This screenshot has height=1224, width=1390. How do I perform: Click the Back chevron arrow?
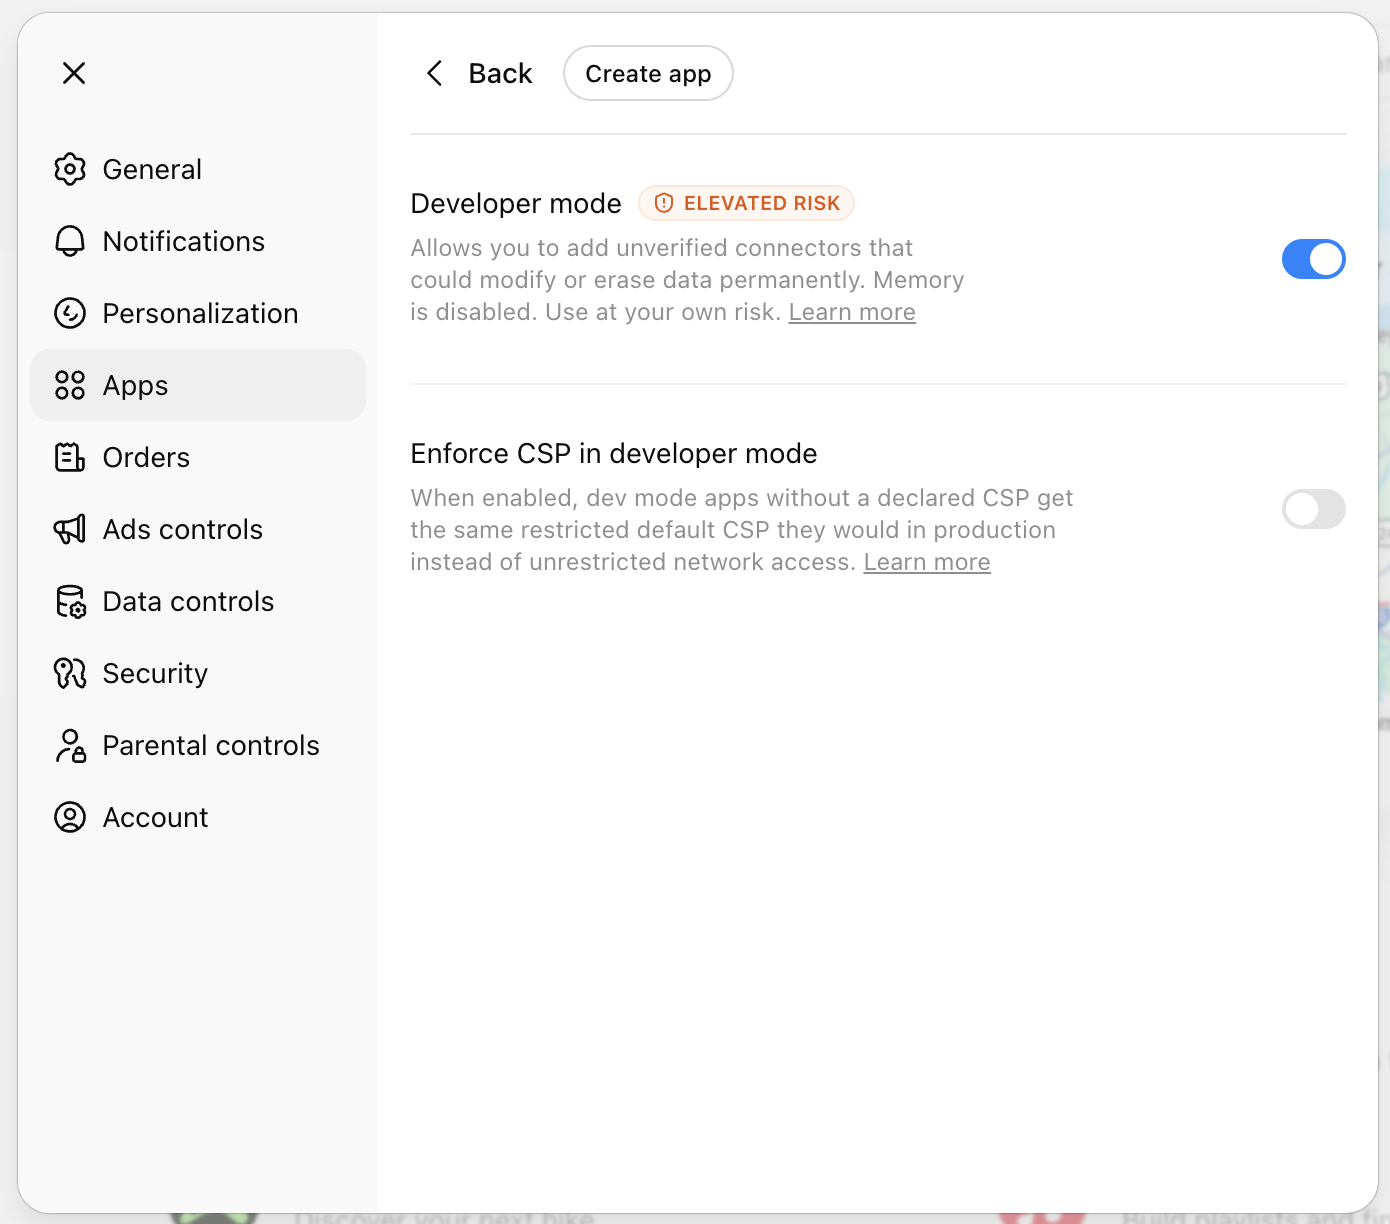pyautogui.click(x=434, y=73)
